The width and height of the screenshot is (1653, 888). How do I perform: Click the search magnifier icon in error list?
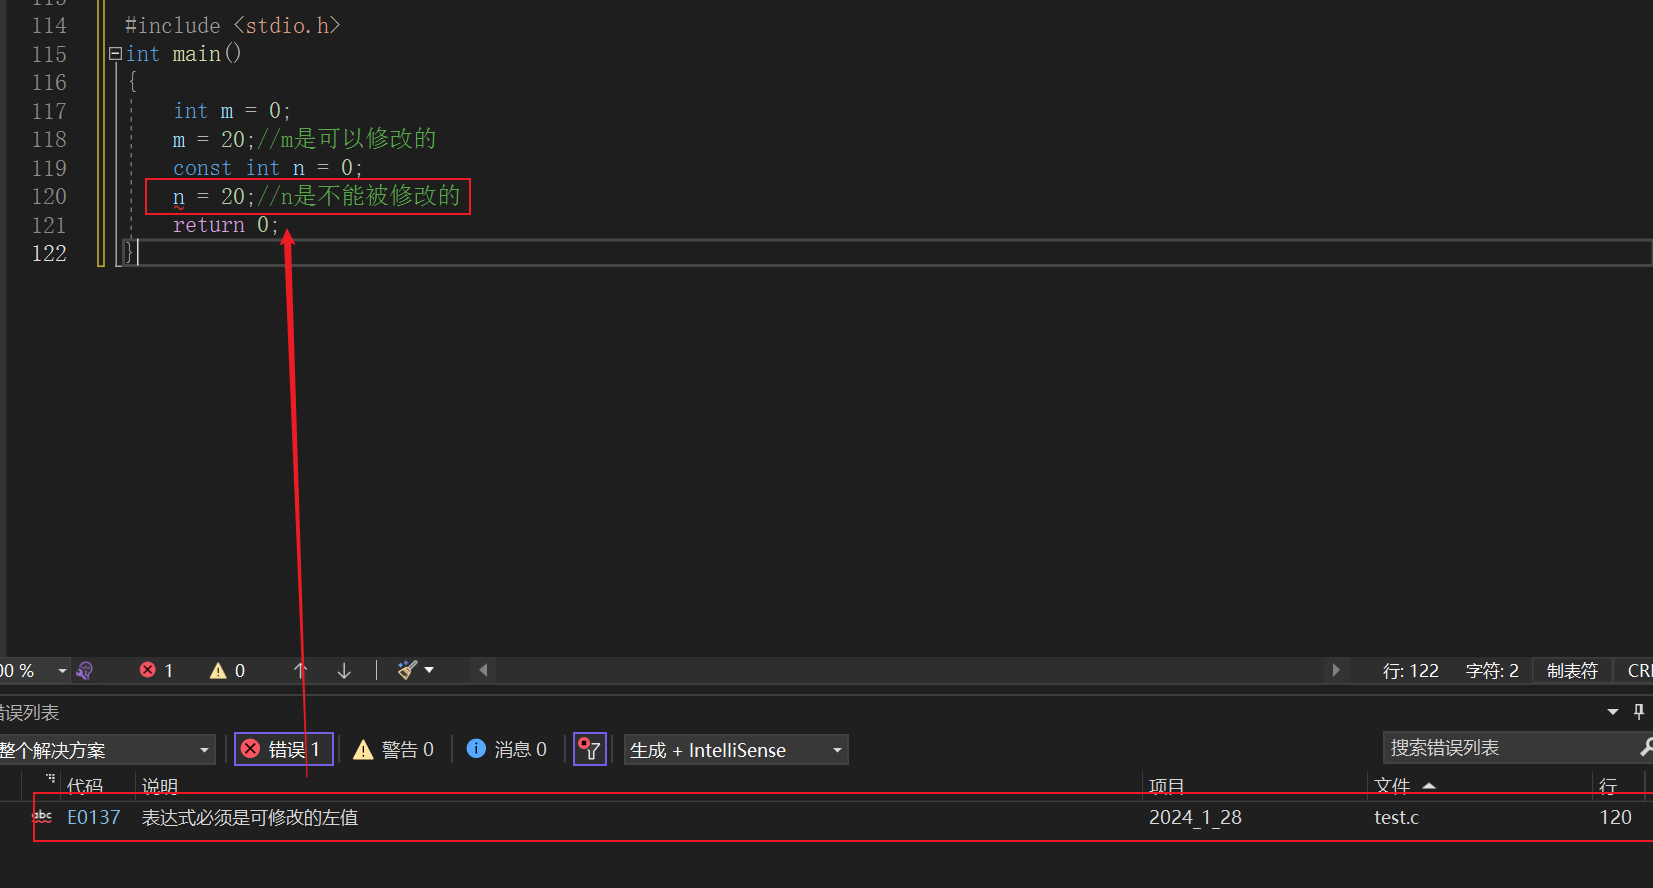[x=1645, y=747]
